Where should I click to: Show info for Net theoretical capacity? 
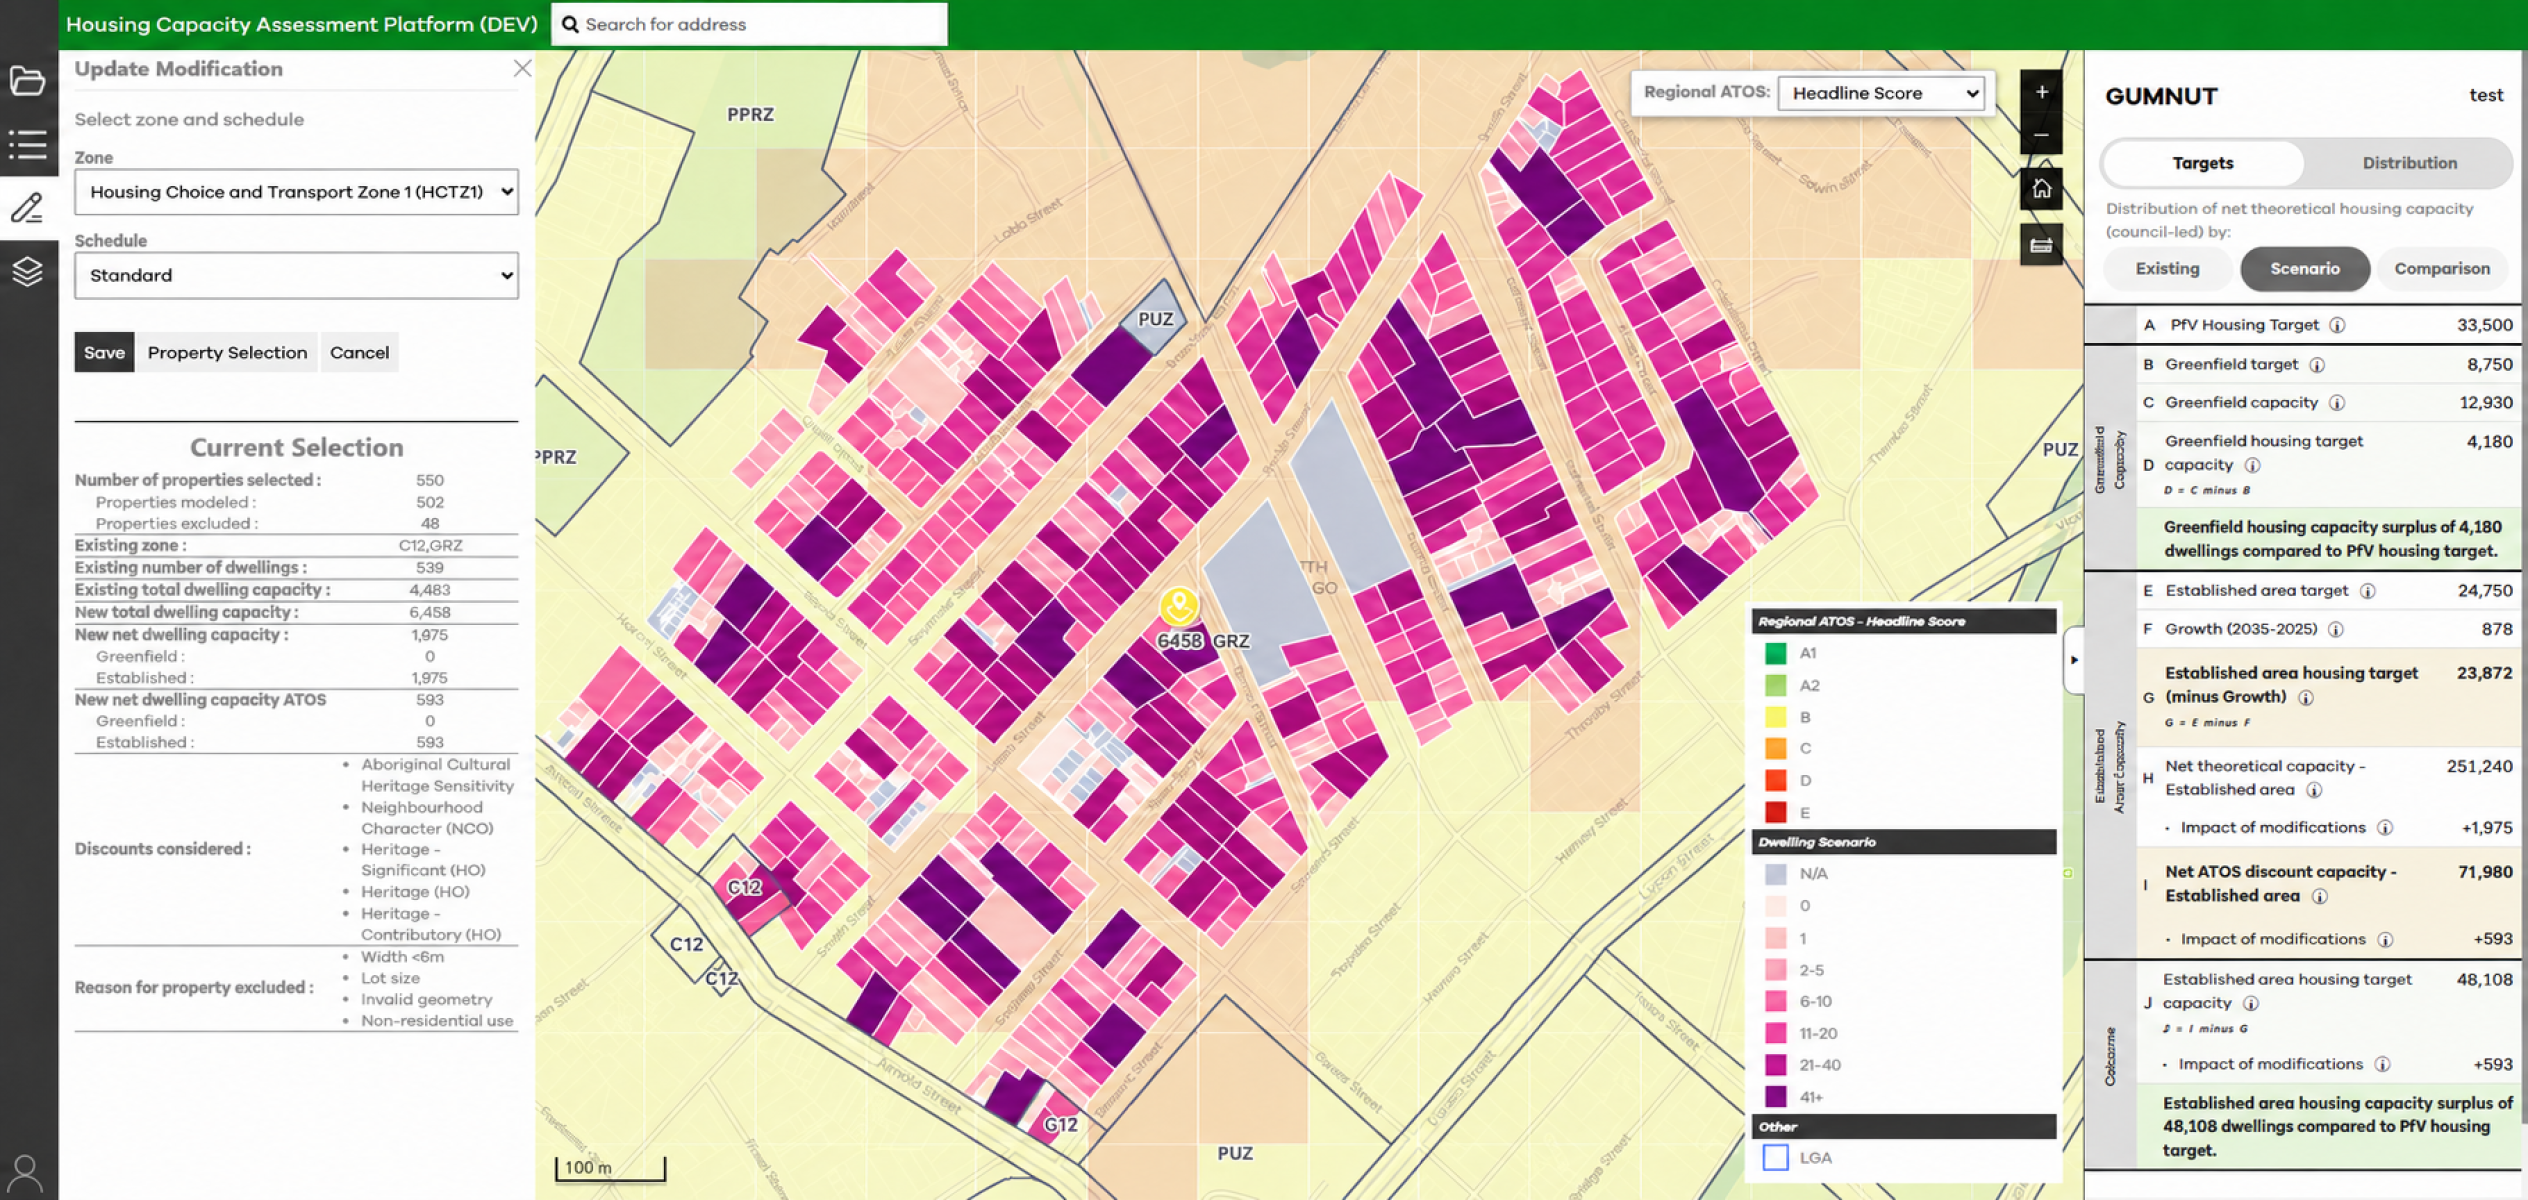click(2314, 790)
